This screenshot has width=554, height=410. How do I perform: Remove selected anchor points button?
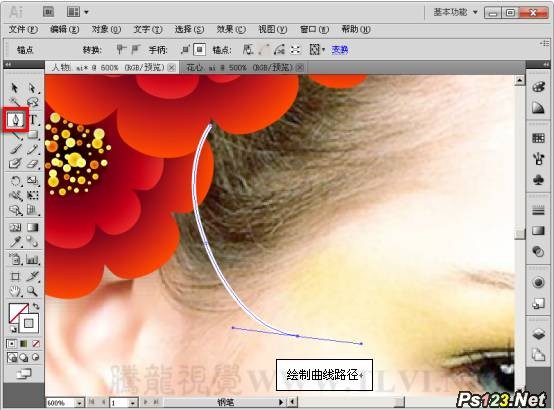(x=248, y=49)
